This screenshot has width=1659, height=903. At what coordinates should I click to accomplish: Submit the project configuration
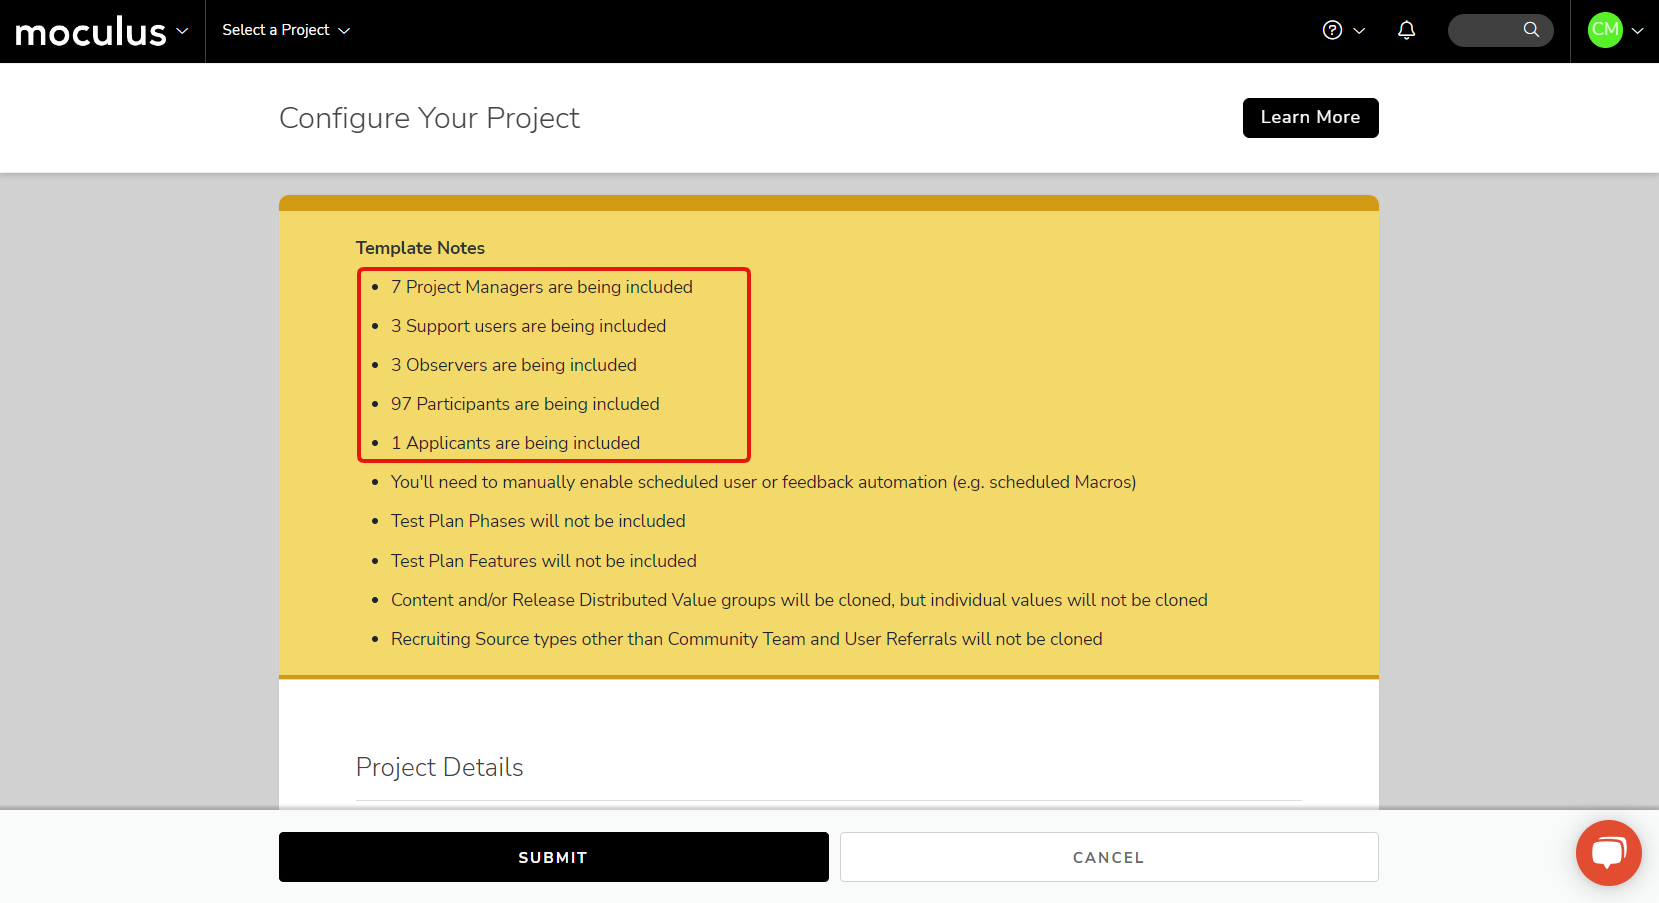553,857
